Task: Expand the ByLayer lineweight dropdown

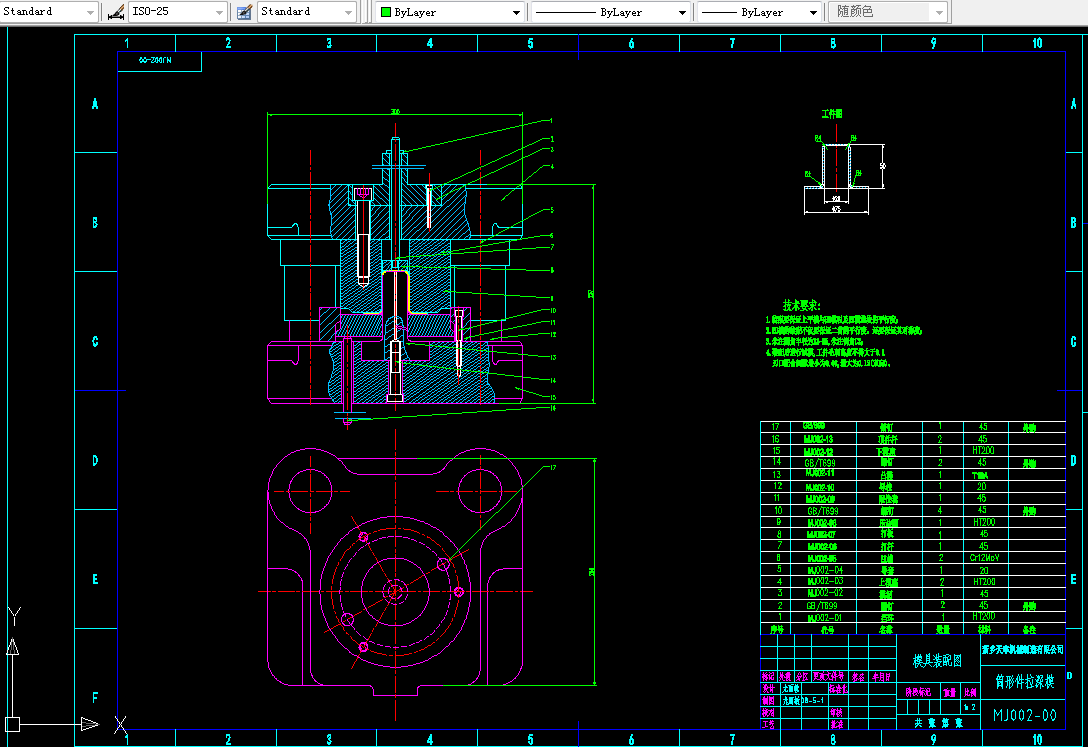Action: [812, 12]
